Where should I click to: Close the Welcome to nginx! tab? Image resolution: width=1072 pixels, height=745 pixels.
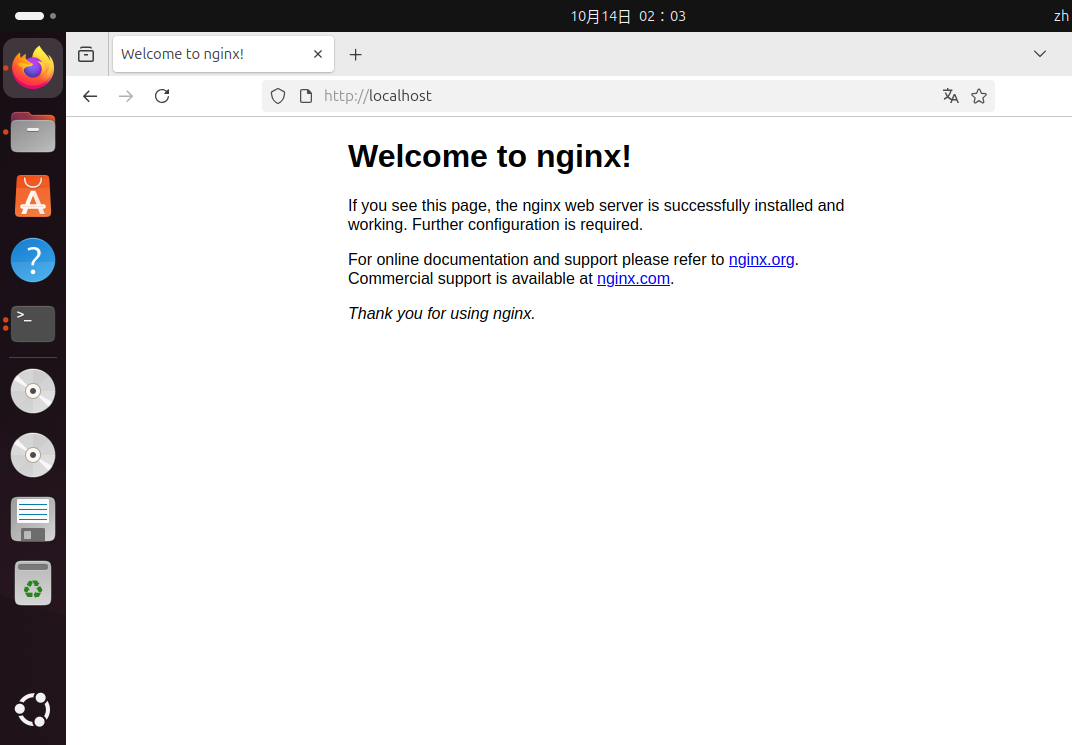(318, 54)
